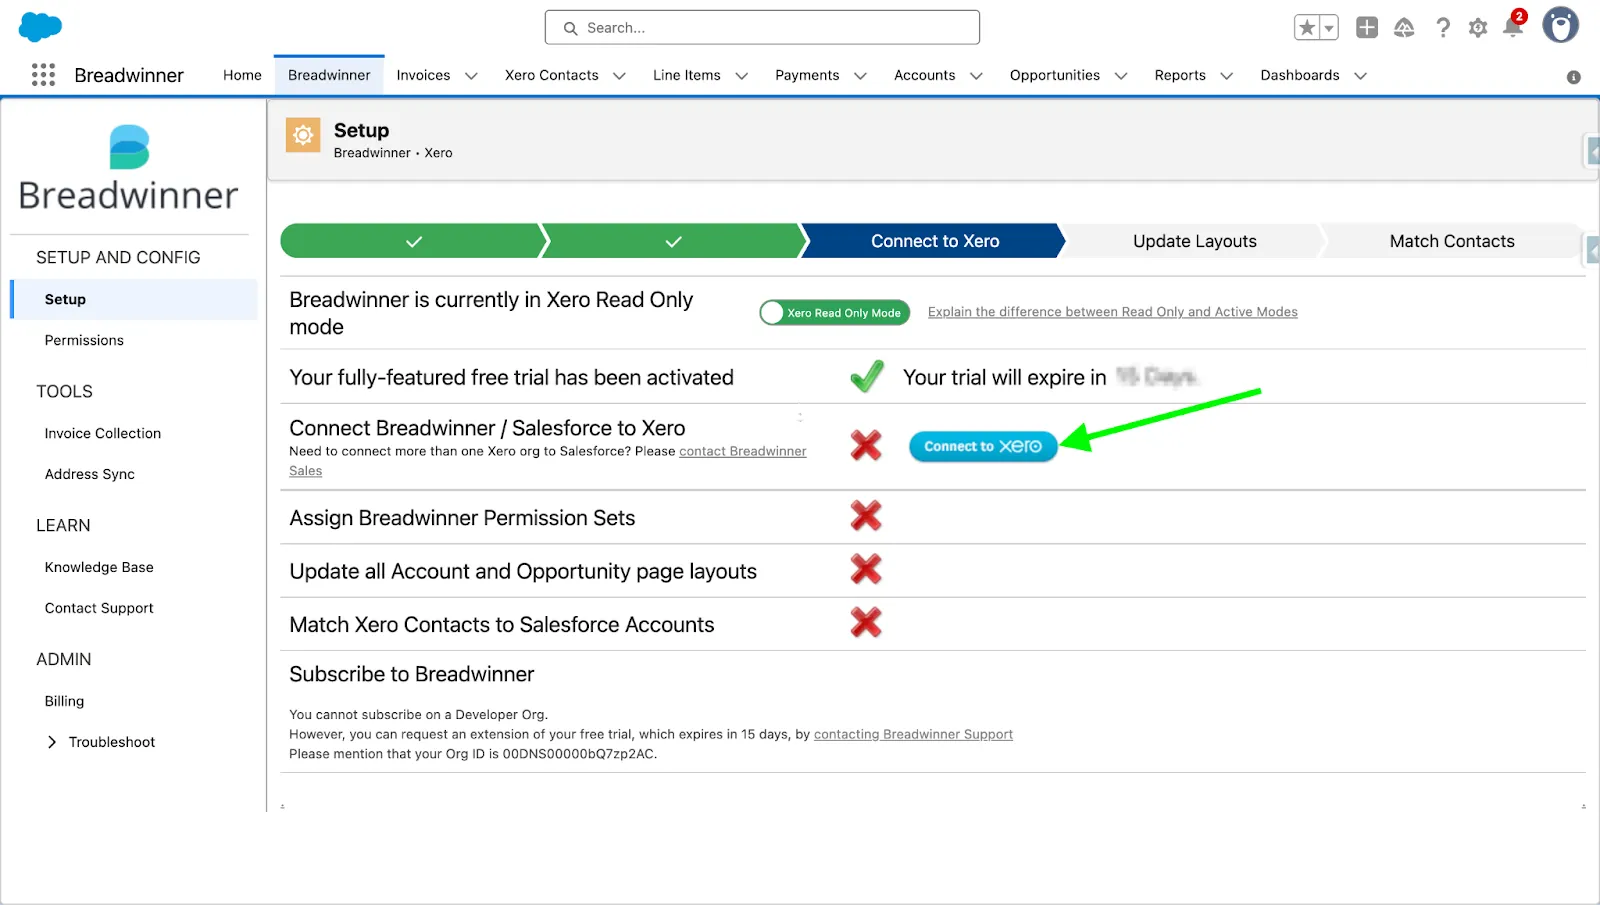Open the contacting Breadwinner Support link

[x=913, y=734]
